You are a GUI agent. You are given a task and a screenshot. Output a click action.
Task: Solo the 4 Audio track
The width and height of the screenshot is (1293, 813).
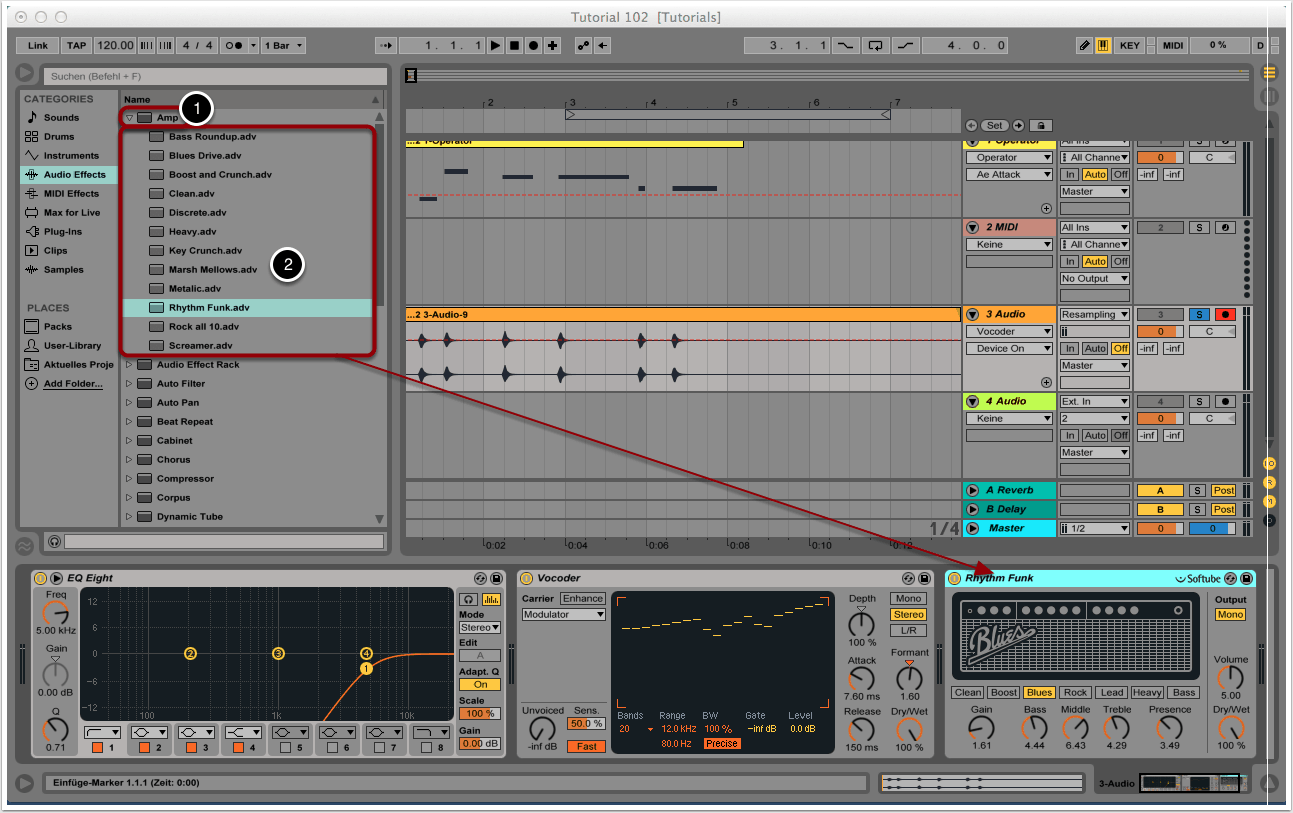pos(1198,401)
